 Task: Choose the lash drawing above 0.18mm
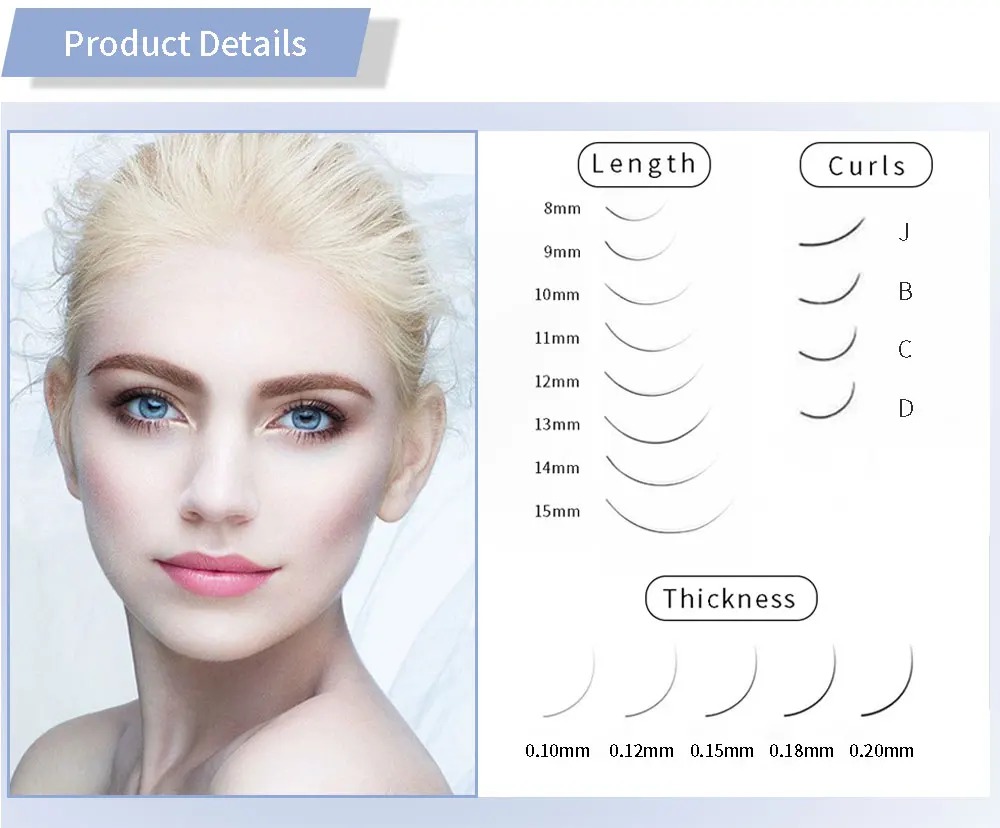click(809, 680)
